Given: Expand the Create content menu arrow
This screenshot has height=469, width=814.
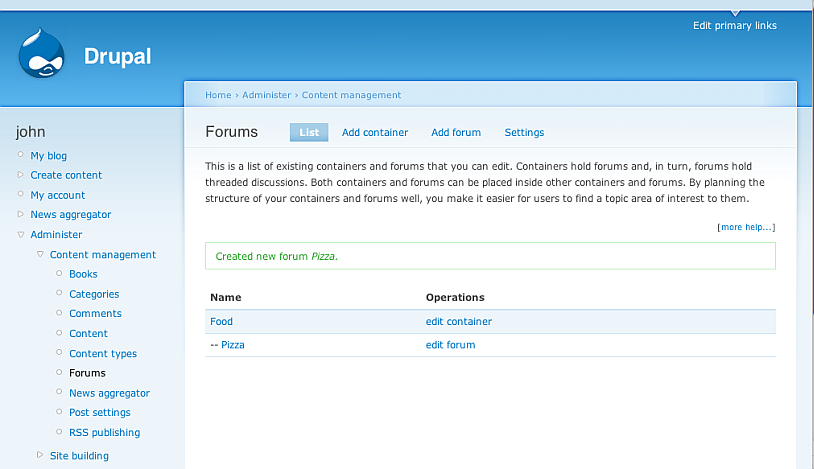Looking at the screenshot, I should 20,175.
